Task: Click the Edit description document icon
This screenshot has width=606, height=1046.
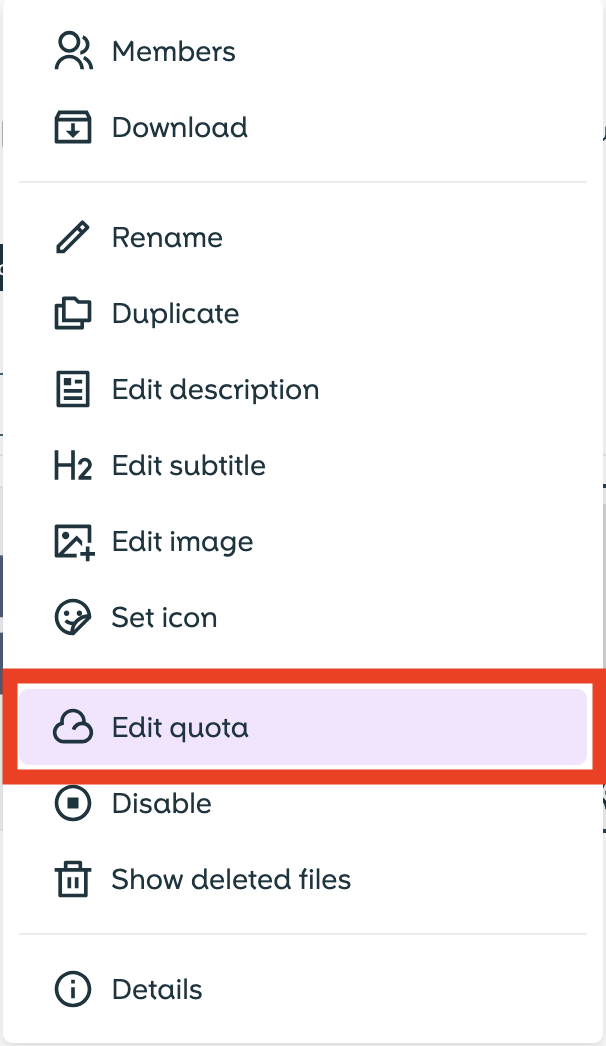Action: pyautogui.click(x=72, y=389)
